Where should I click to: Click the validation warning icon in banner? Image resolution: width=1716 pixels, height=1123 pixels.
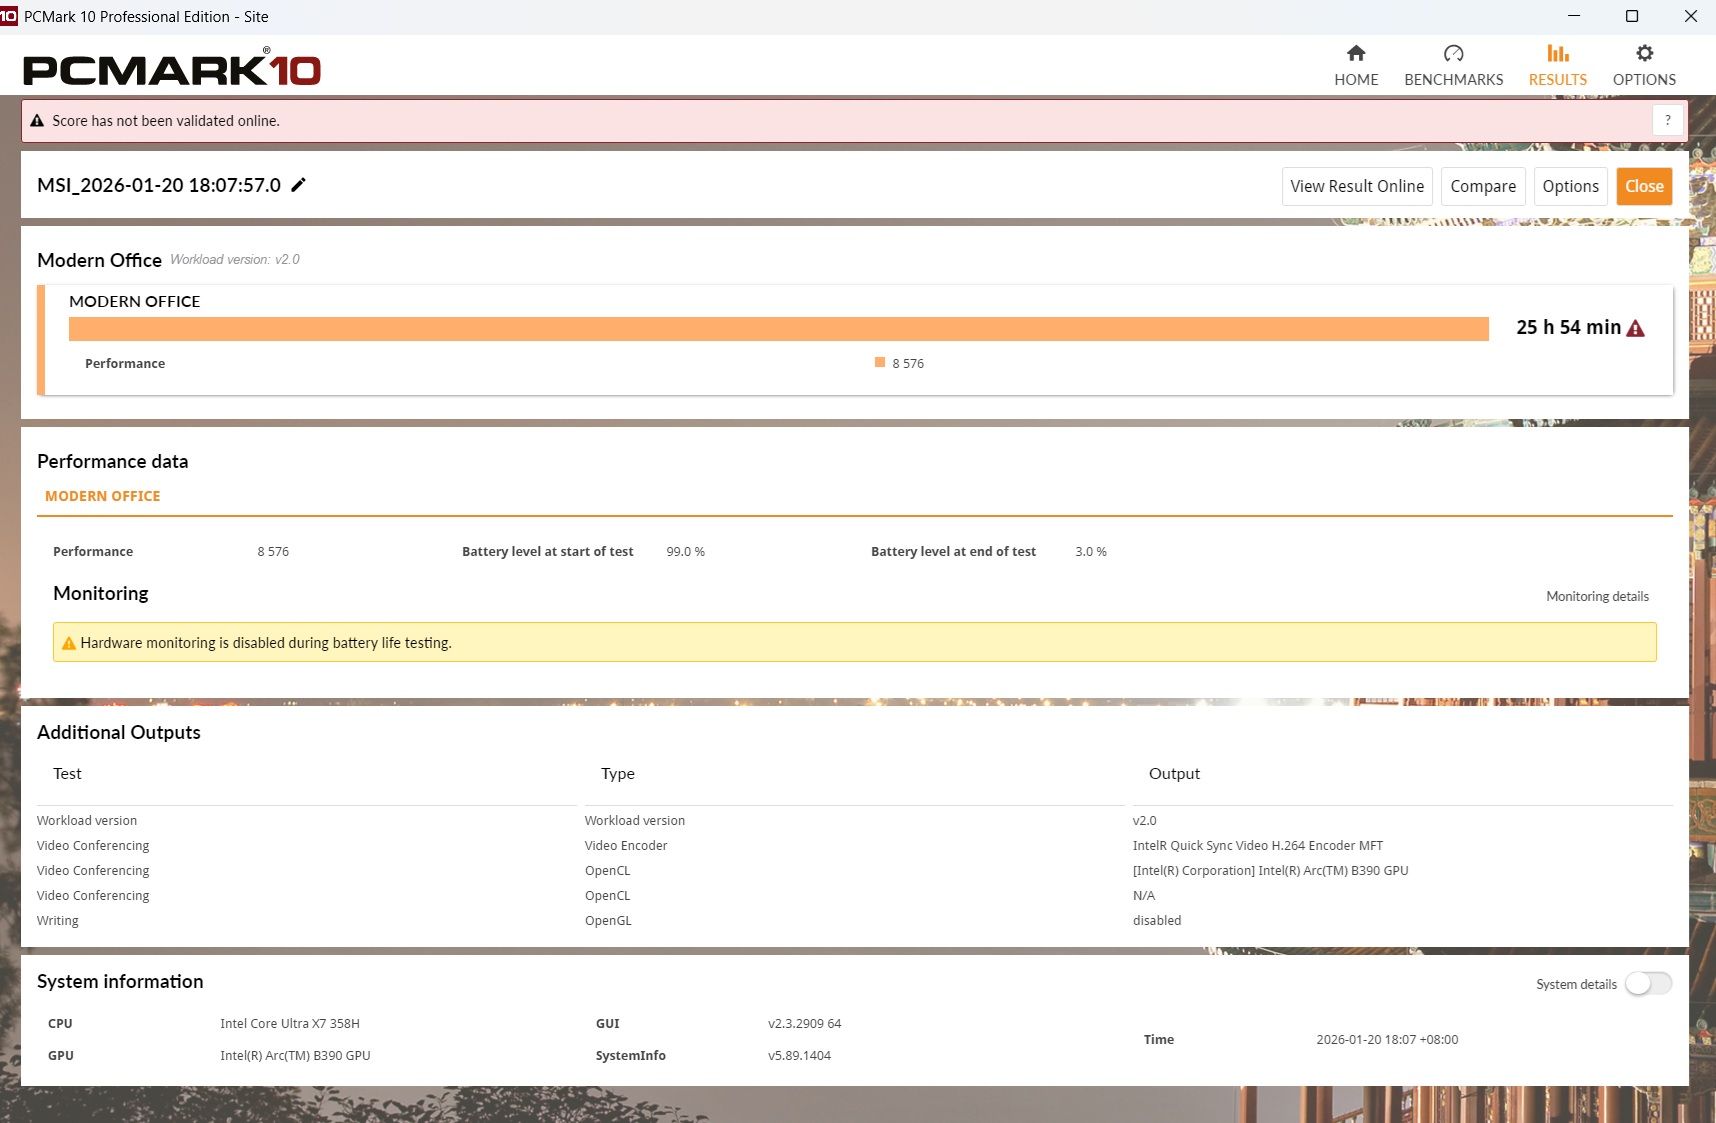[x=37, y=121]
